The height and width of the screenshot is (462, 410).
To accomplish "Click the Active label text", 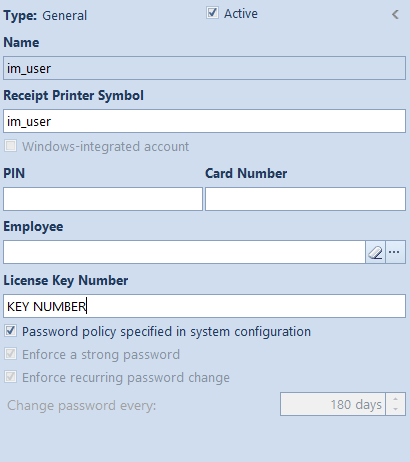I will click(x=241, y=14).
